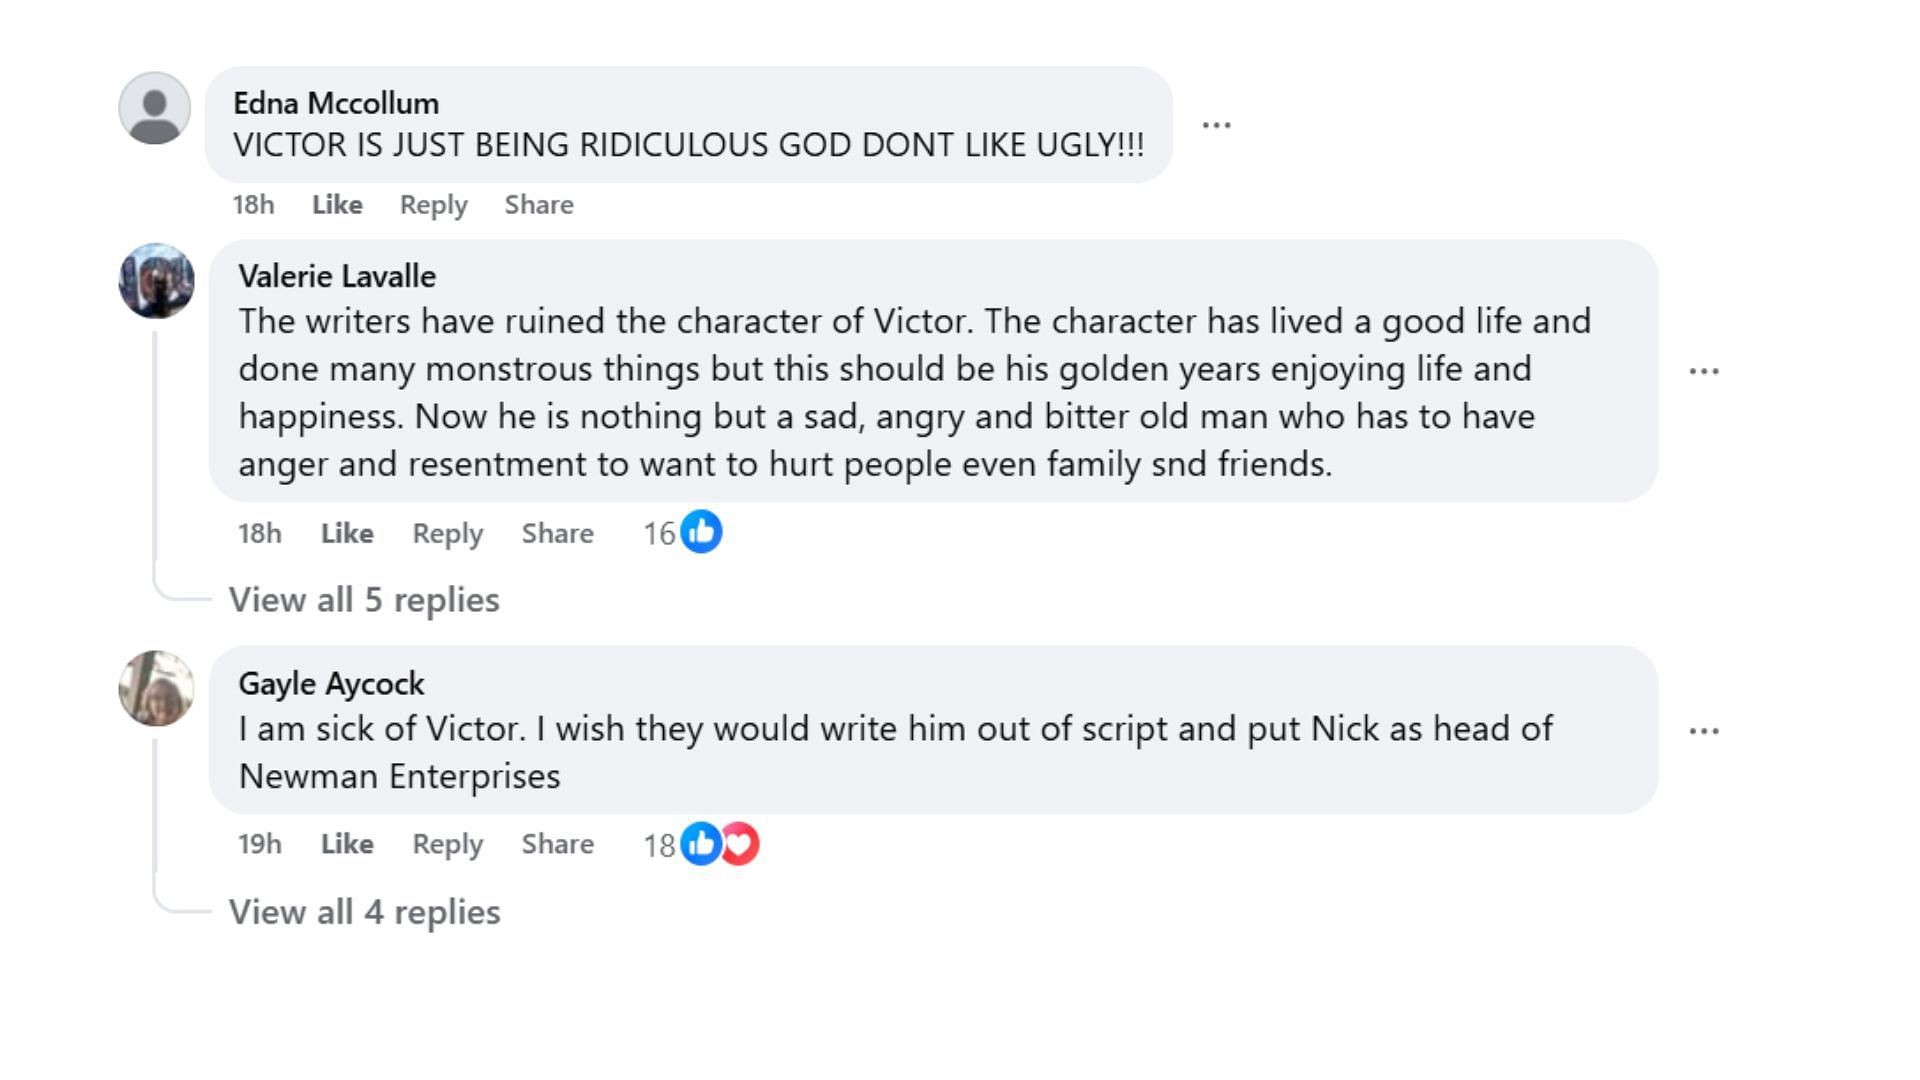Expand all 4 replies under Gayle's comment
The image size is (1920, 1080).
[x=364, y=912]
